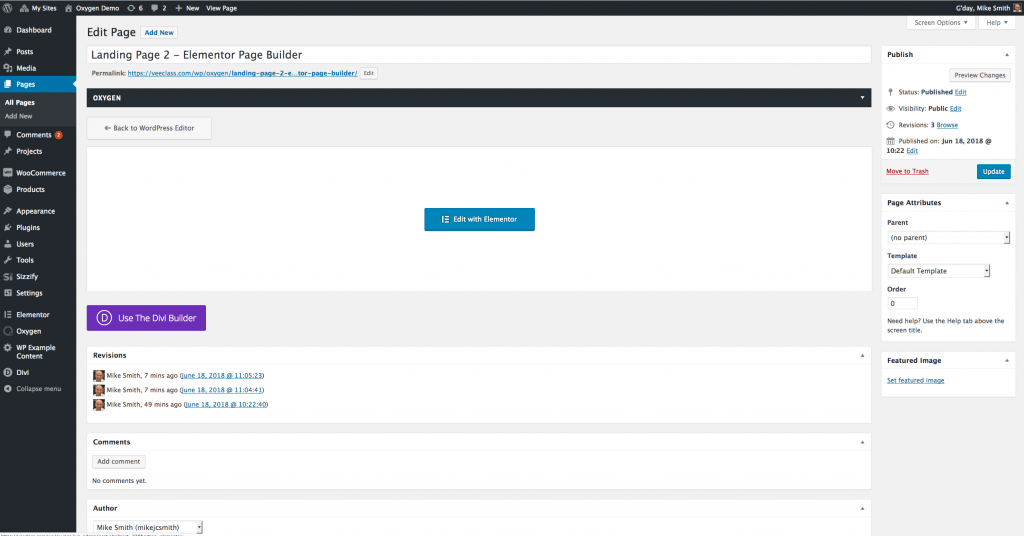Collapse the Publish box
This screenshot has width=1024, height=536.
pyautogui.click(x=1006, y=55)
